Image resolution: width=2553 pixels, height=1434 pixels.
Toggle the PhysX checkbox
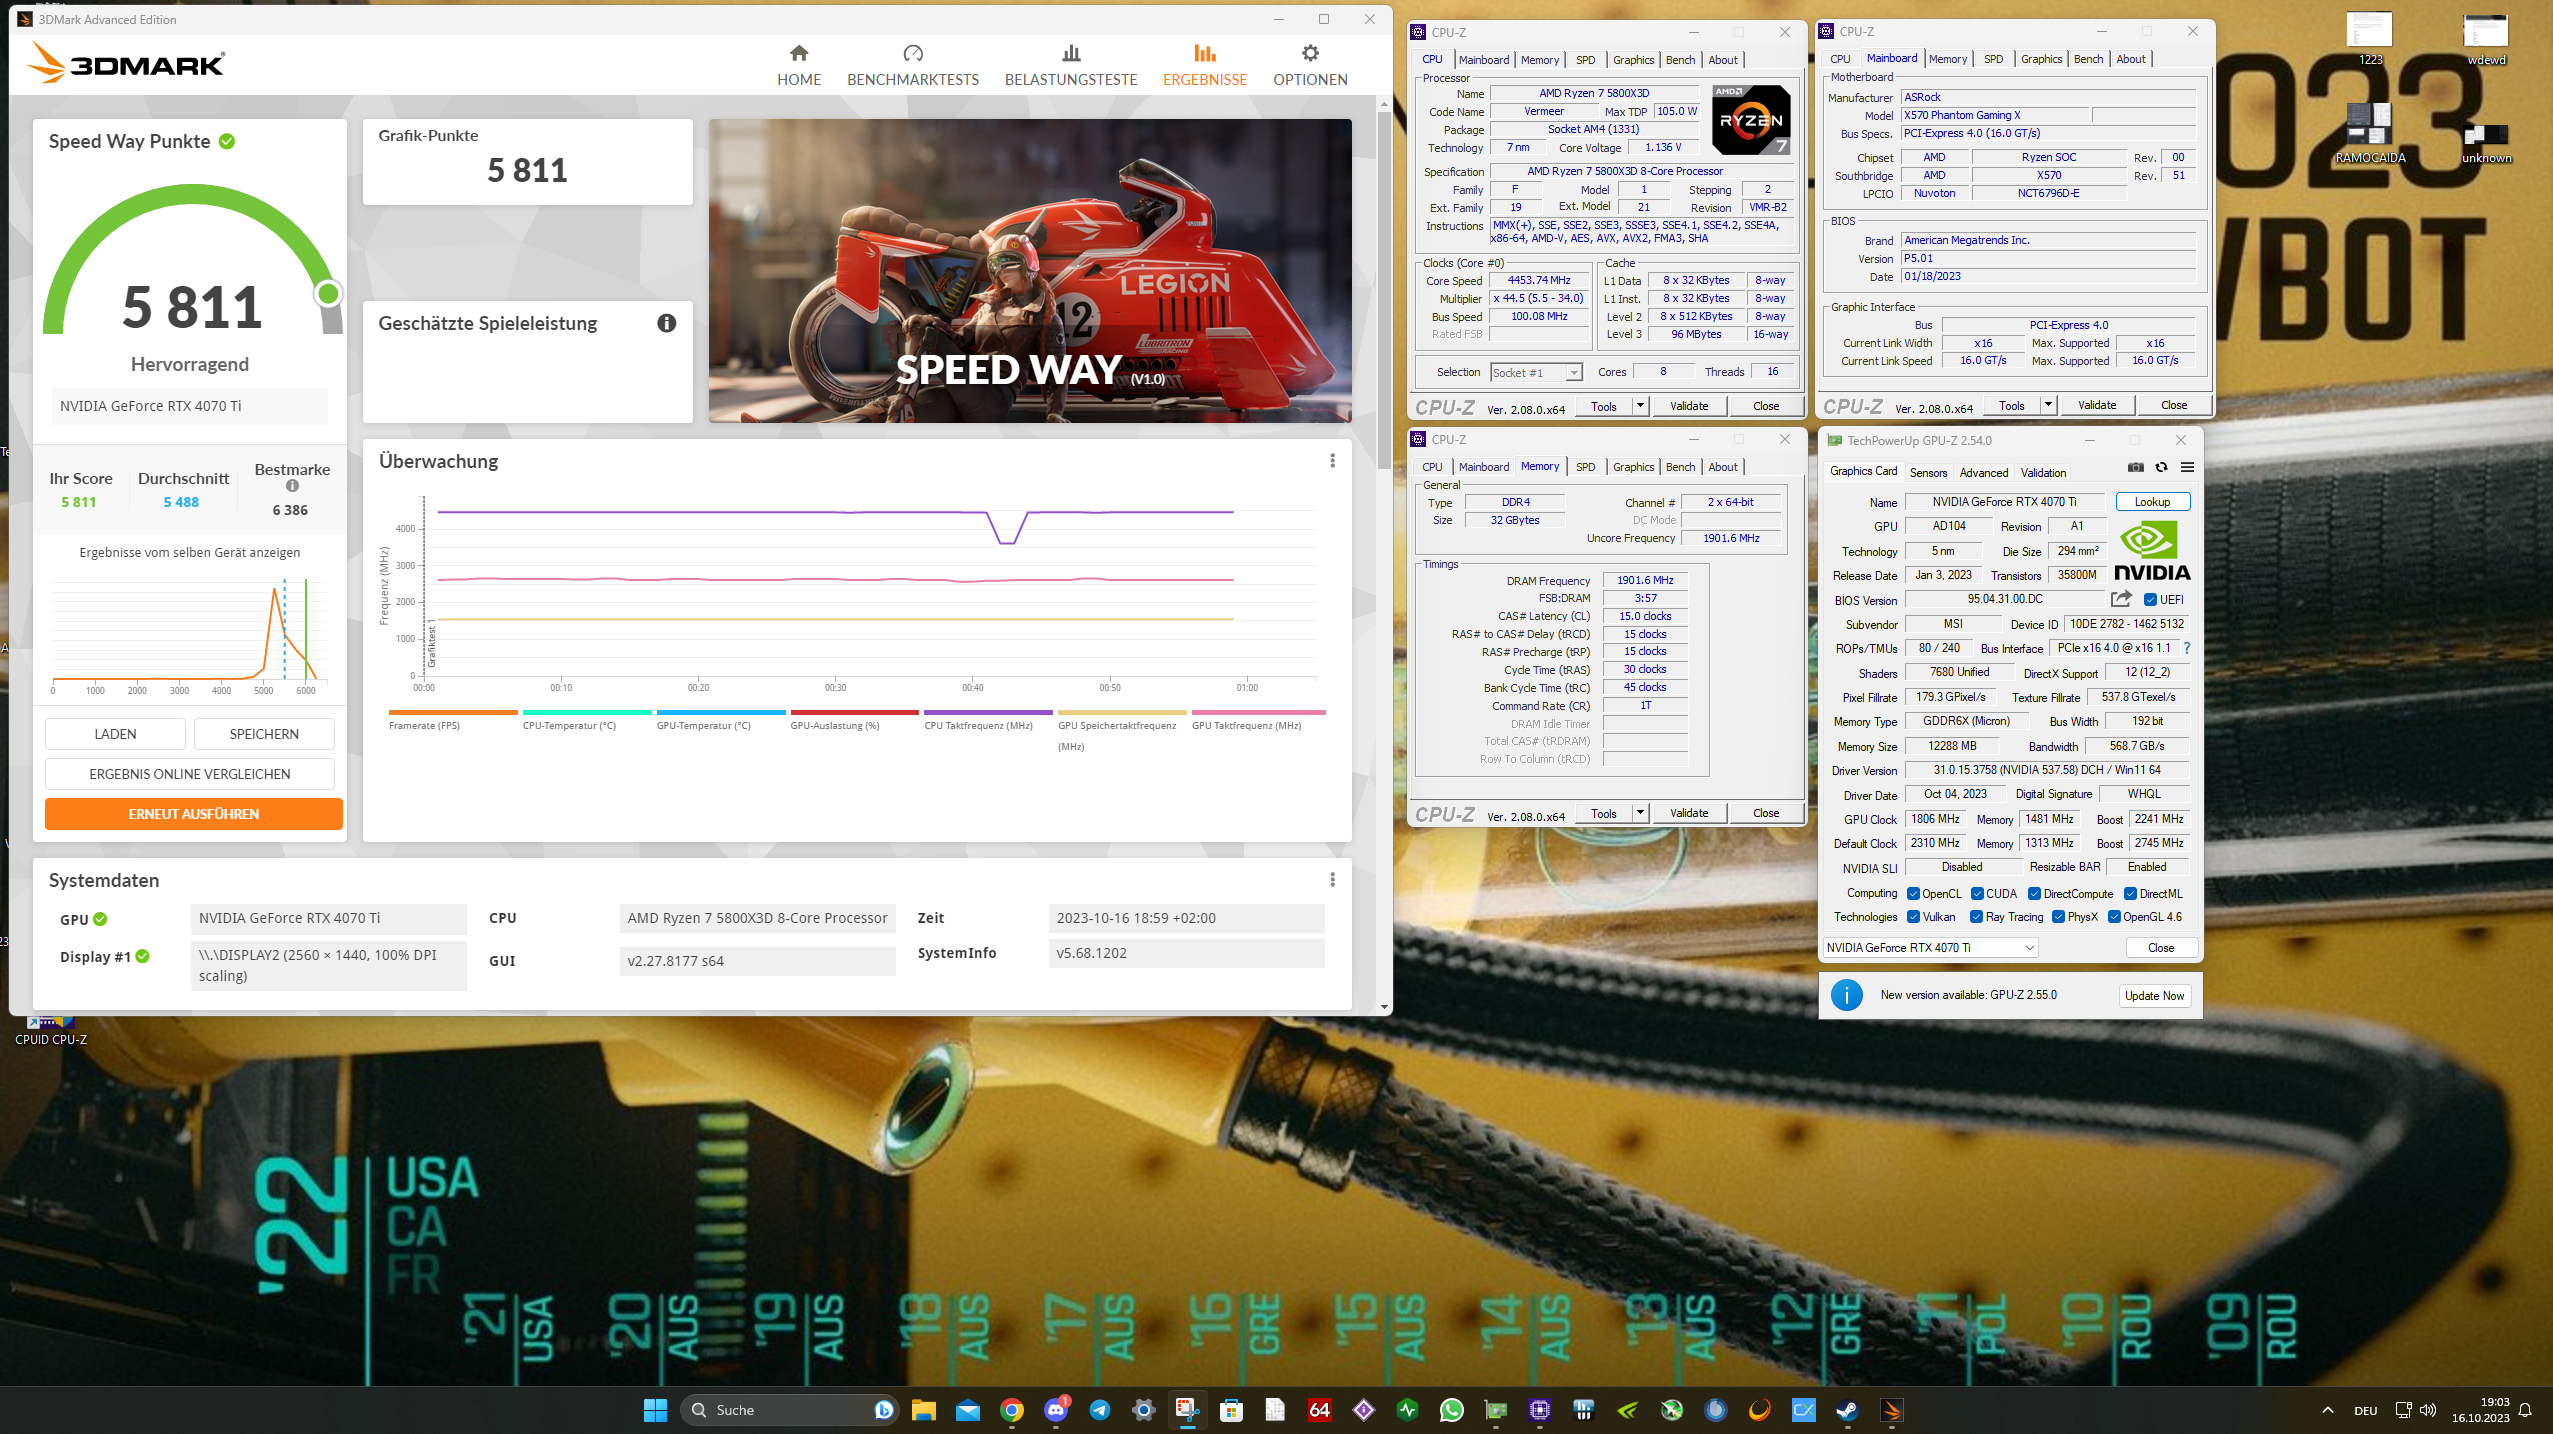[x=2058, y=917]
